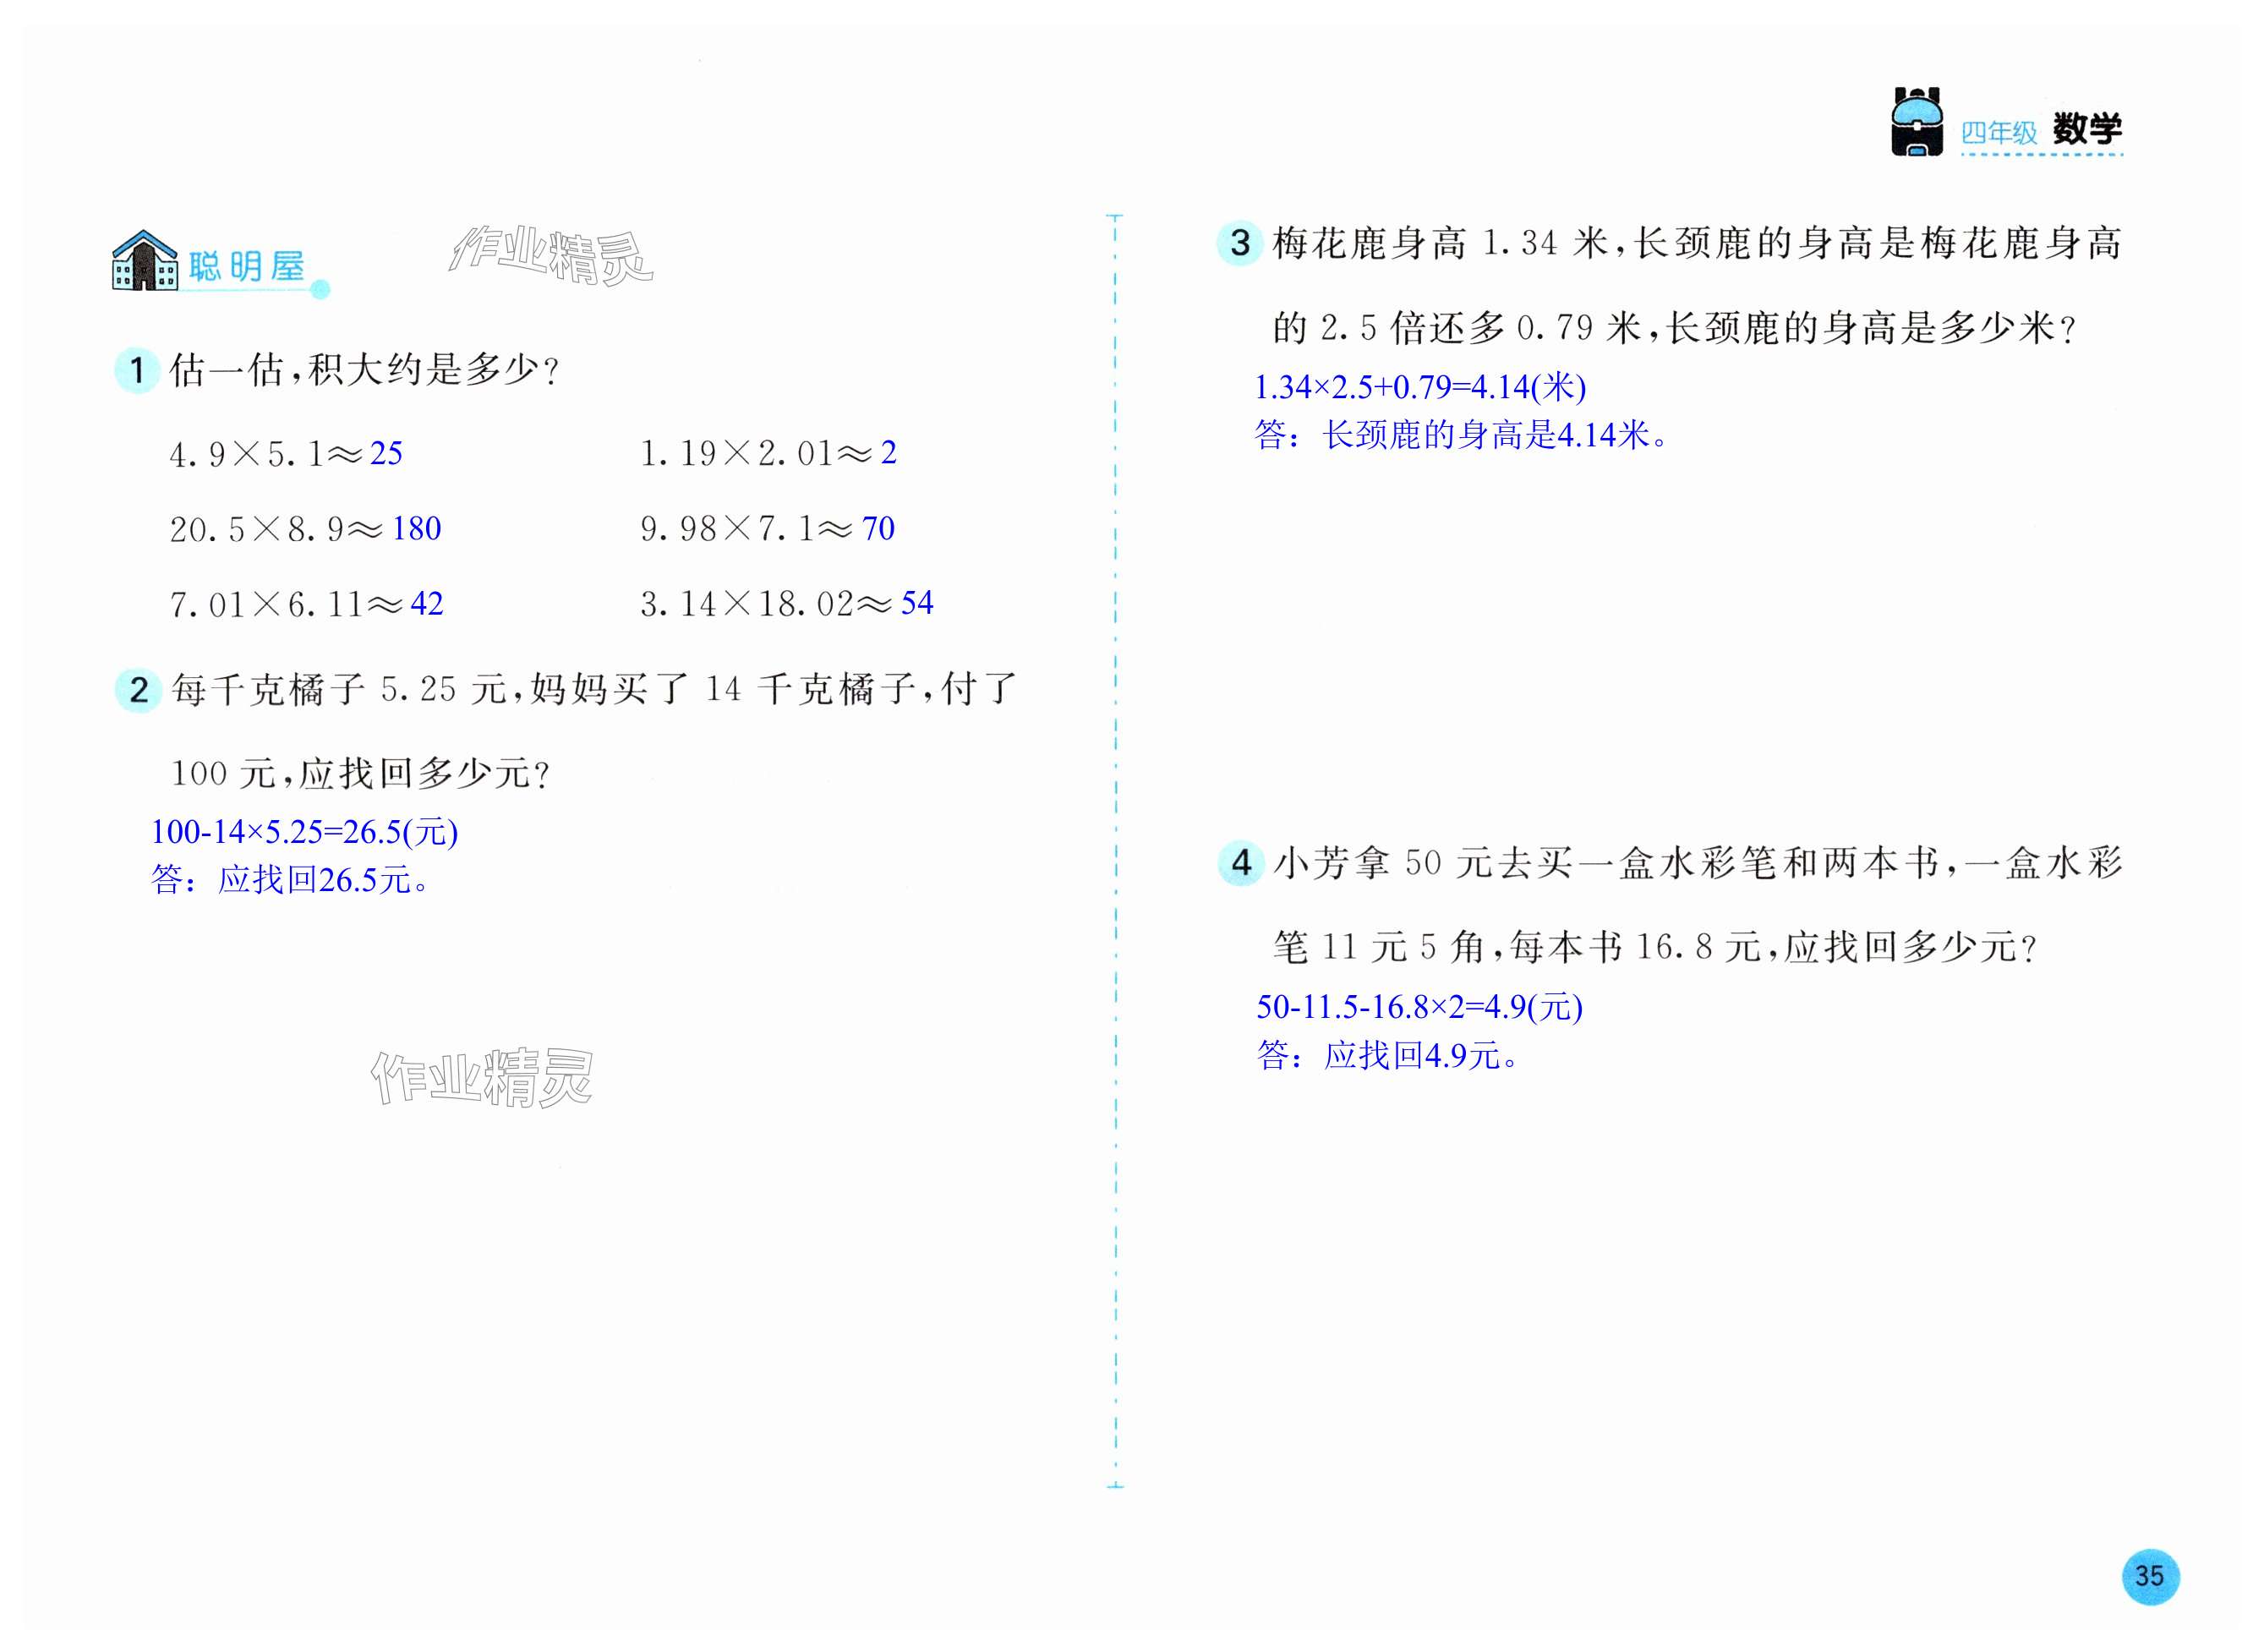This screenshot has height=1652, width=2264.
Task: Click the question number 4 circle
Action: pos(1241,862)
